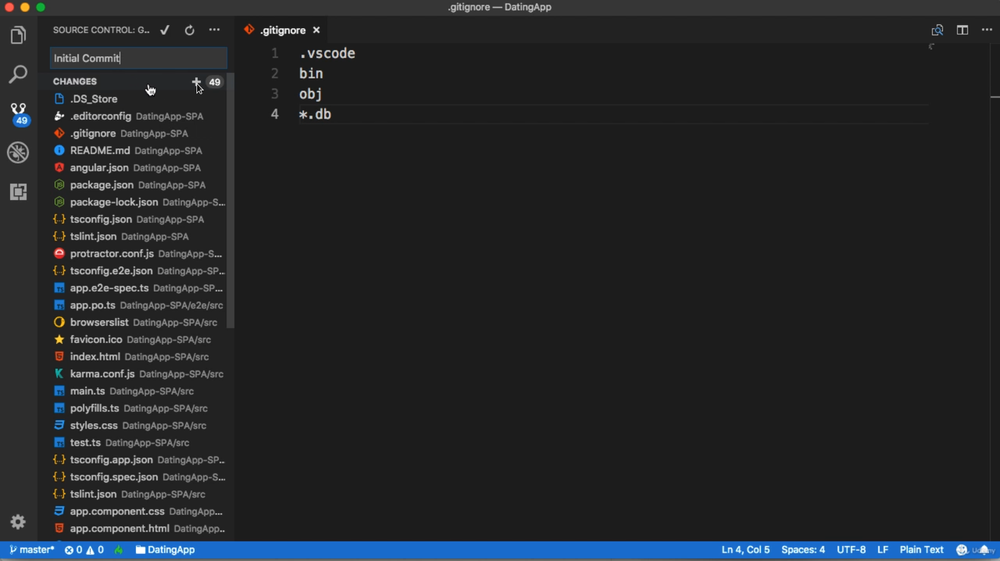Click the '.vscode' line in editor

click(327, 54)
